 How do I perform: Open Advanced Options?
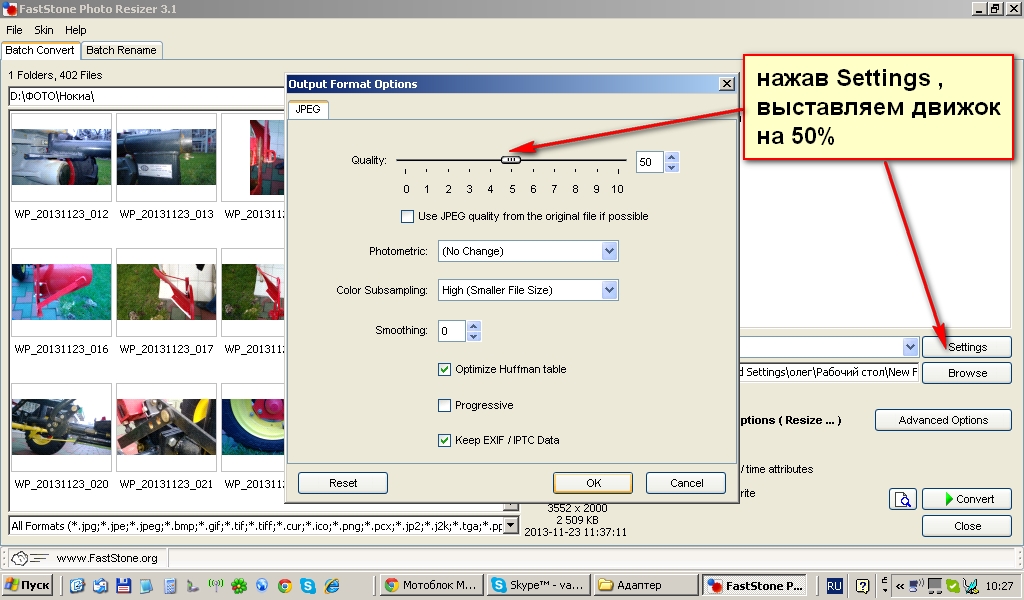(943, 420)
